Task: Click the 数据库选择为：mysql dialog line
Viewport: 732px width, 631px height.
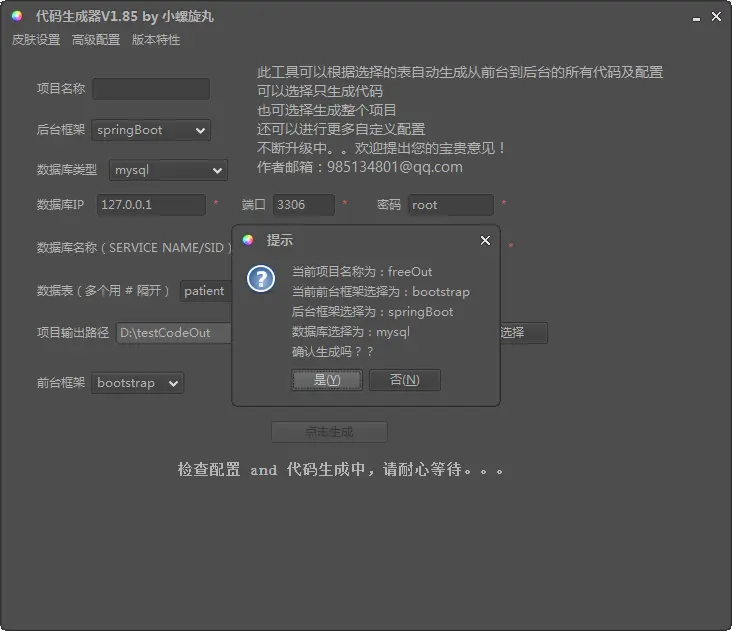Action: point(351,332)
